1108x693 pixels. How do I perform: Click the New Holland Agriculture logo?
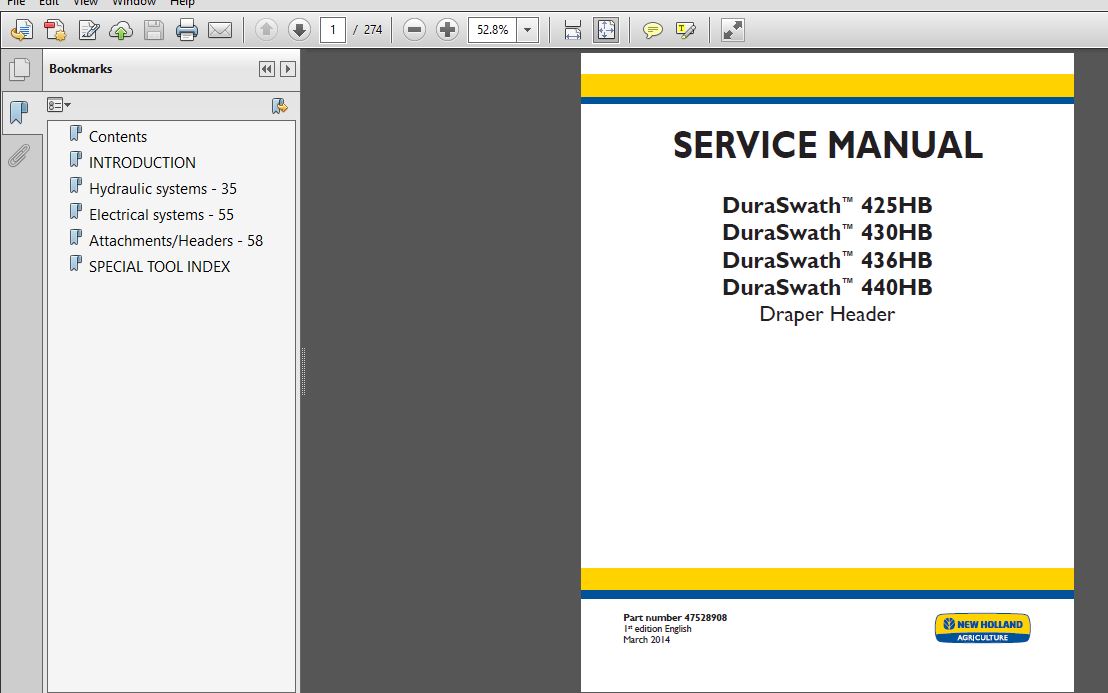[982, 628]
